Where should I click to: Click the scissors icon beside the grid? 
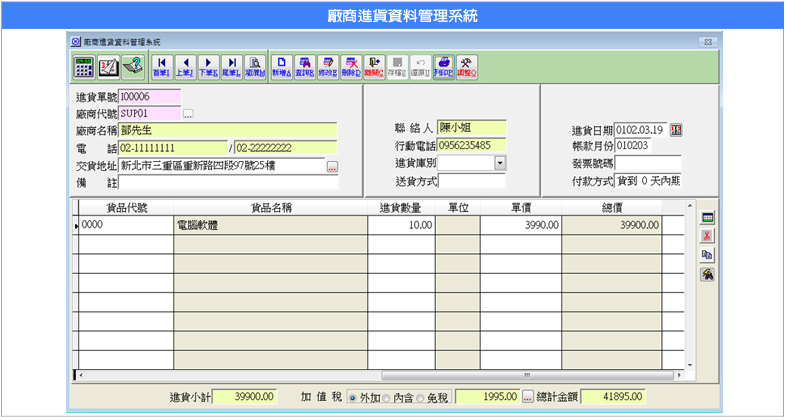click(x=707, y=236)
